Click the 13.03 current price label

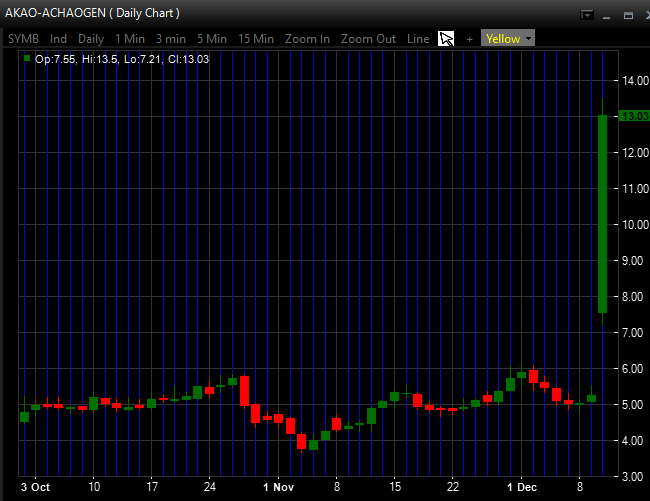coord(634,116)
